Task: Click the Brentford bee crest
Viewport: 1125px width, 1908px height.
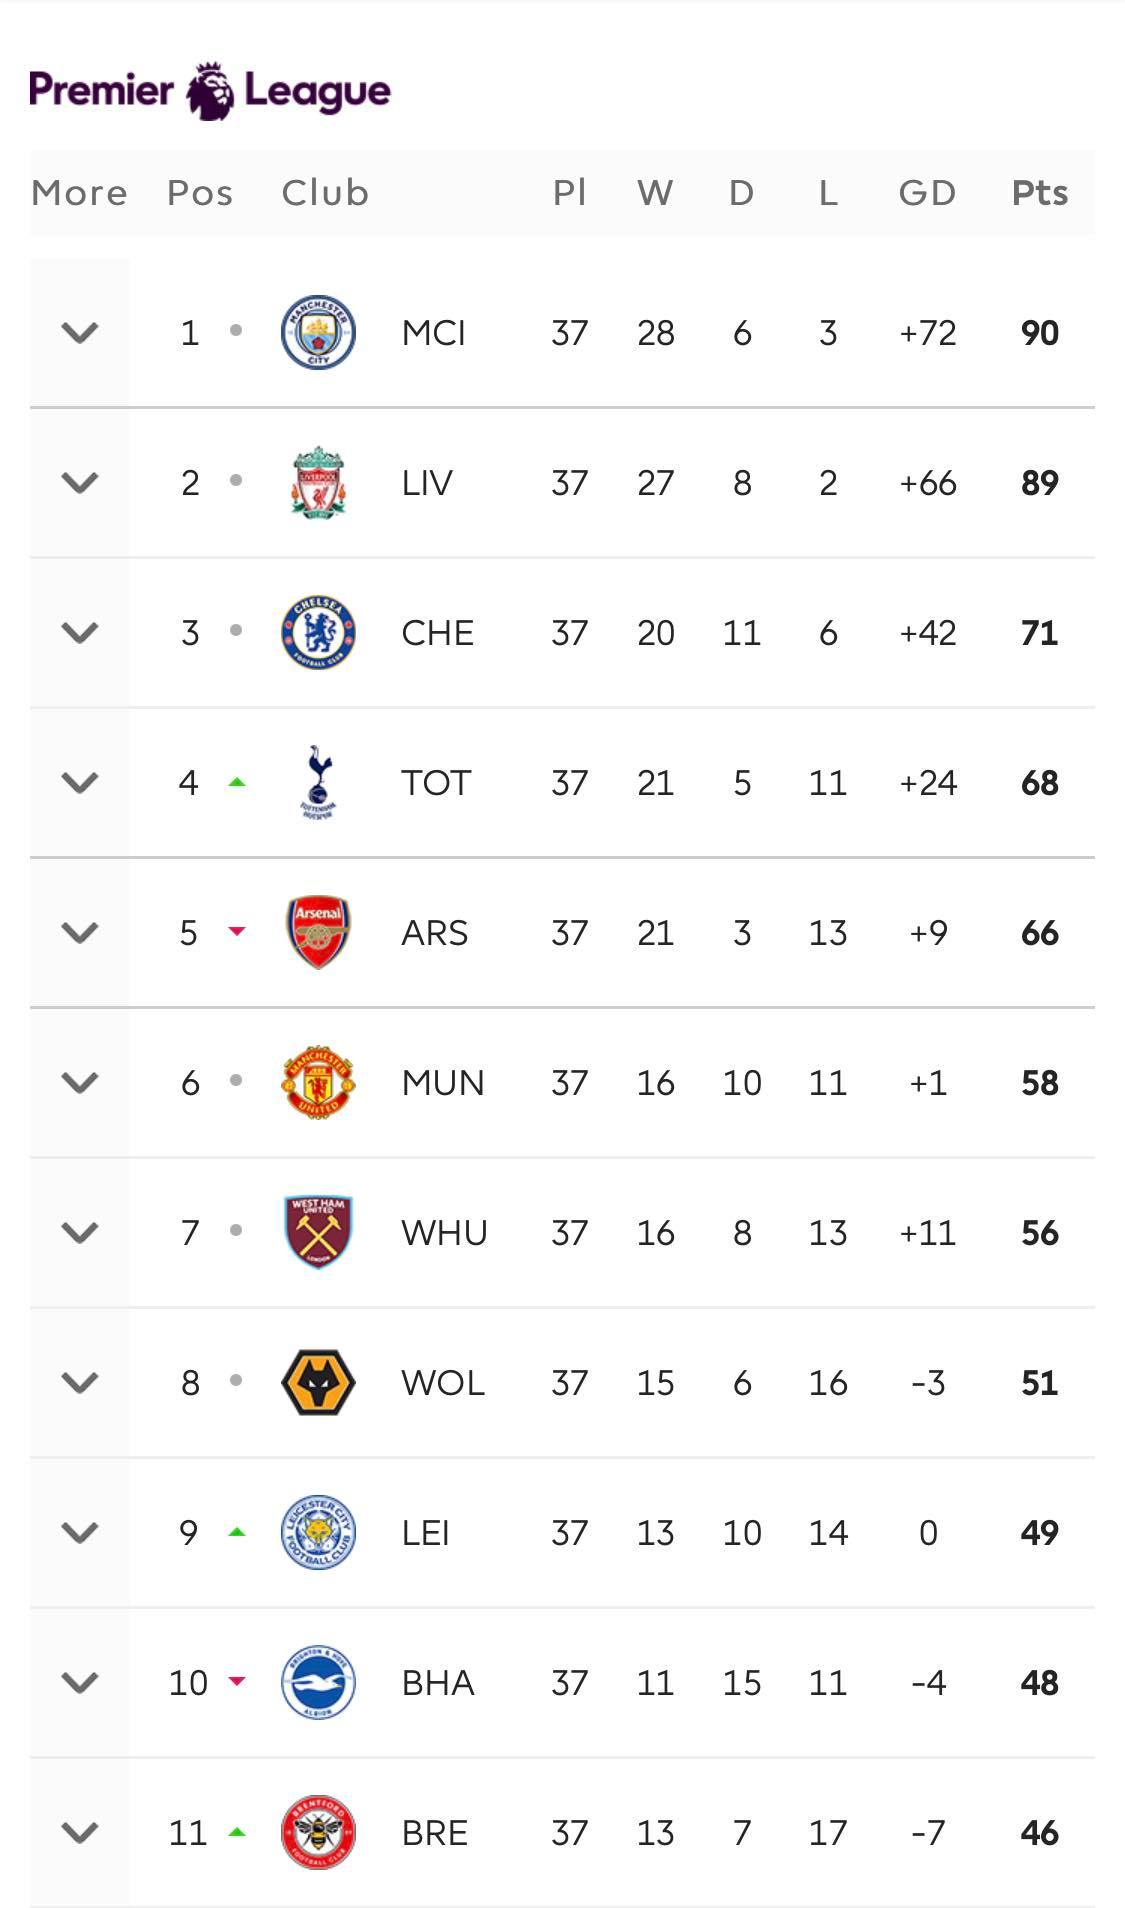Action: 318,1832
